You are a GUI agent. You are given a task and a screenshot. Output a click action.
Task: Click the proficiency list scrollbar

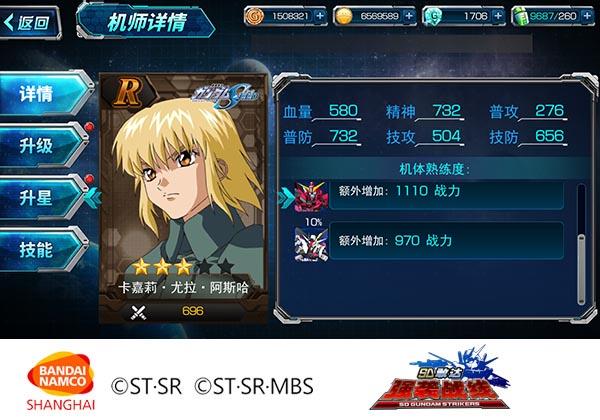(581, 244)
